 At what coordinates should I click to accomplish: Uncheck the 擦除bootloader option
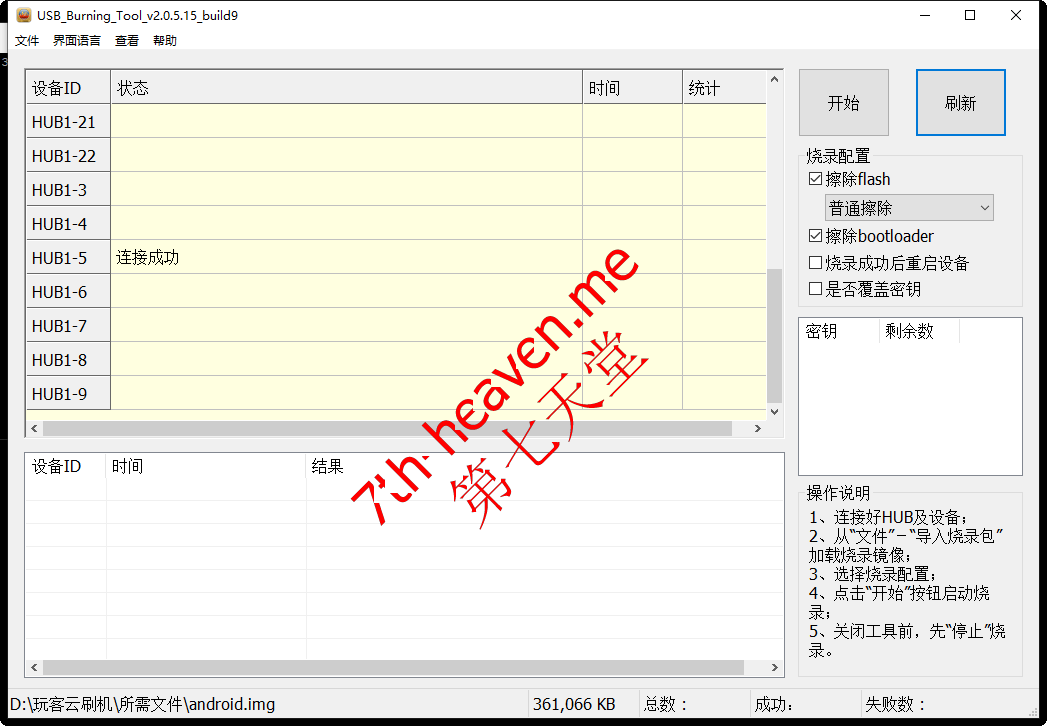coord(815,237)
